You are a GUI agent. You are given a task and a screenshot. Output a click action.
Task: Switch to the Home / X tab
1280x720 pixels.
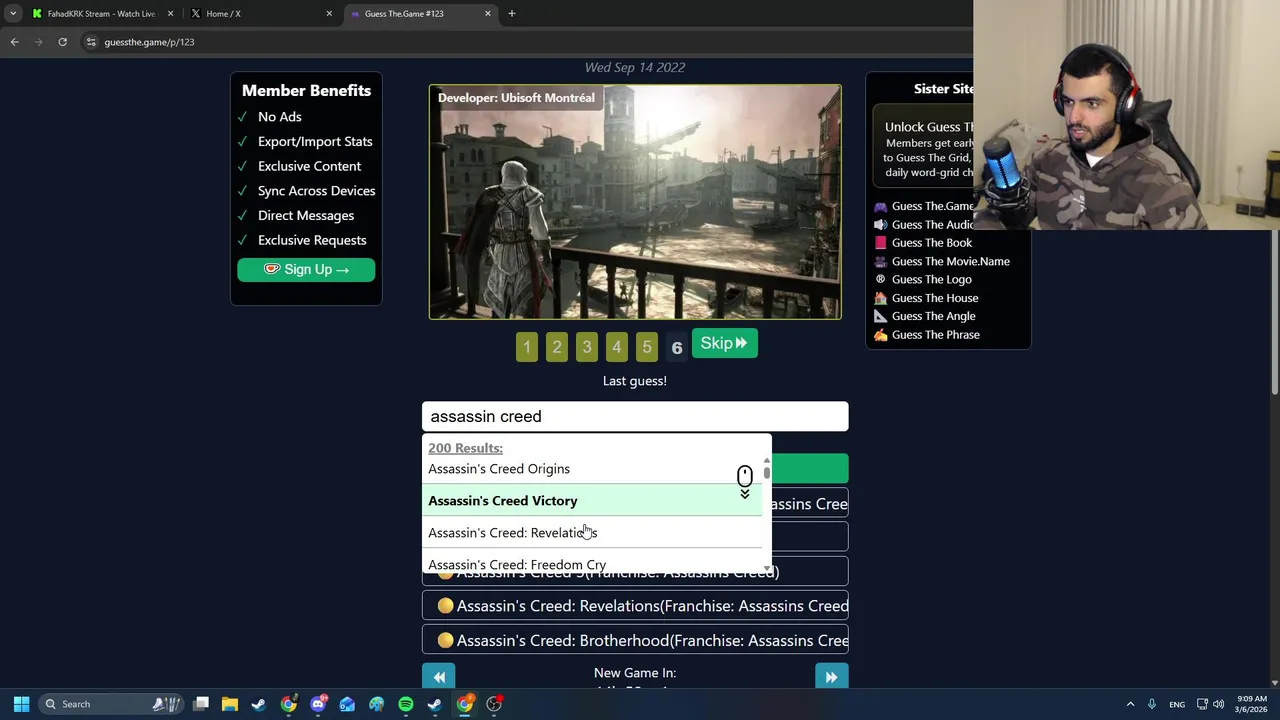260,13
